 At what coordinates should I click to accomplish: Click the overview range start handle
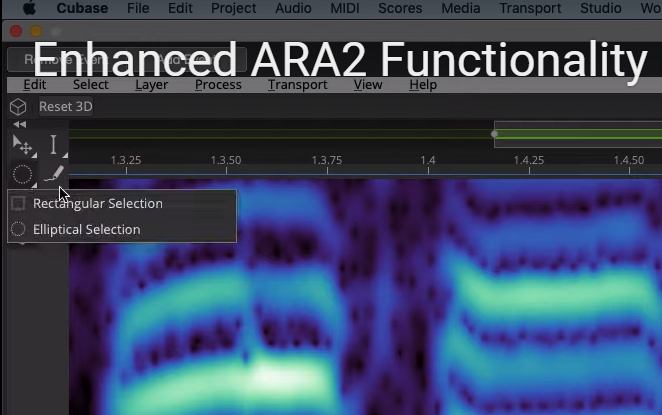pos(494,134)
